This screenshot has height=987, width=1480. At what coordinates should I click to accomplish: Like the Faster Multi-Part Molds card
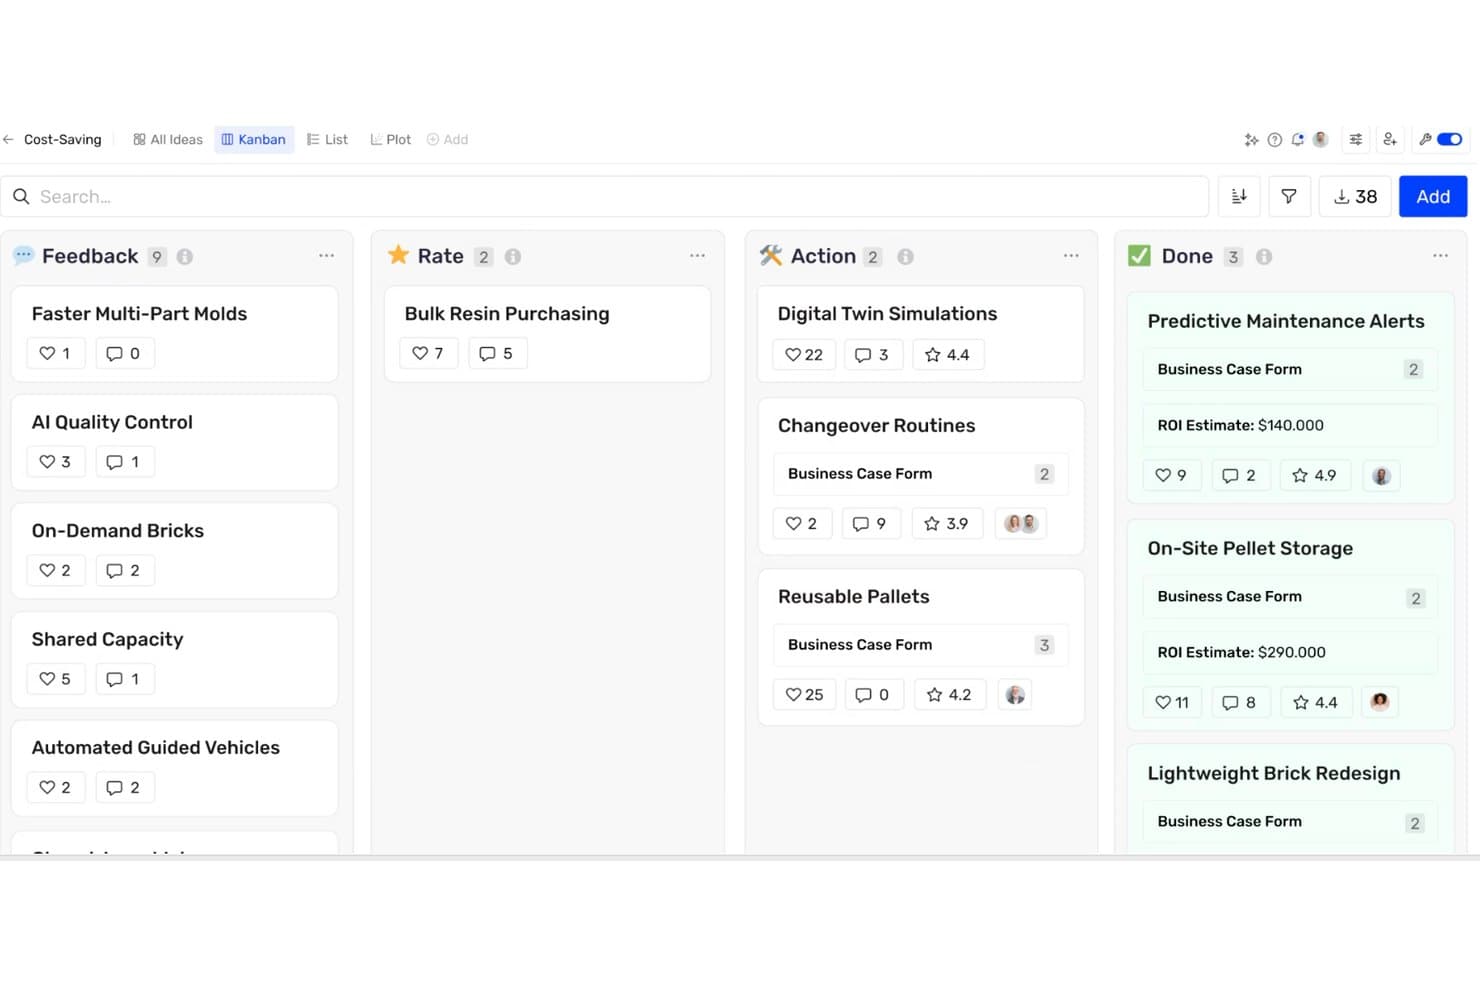click(x=55, y=353)
